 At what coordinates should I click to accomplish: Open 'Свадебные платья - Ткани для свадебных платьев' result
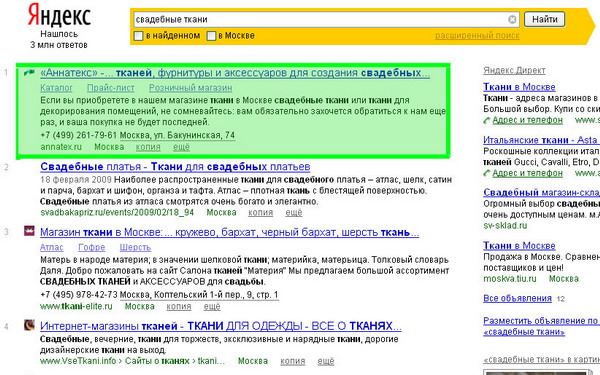tap(175, 167)
